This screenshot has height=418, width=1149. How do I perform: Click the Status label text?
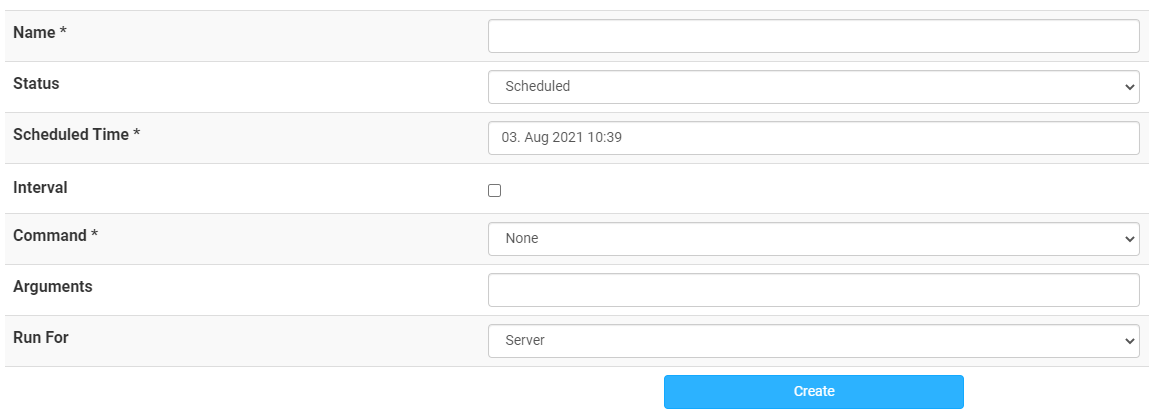click(x=36, y=84)
